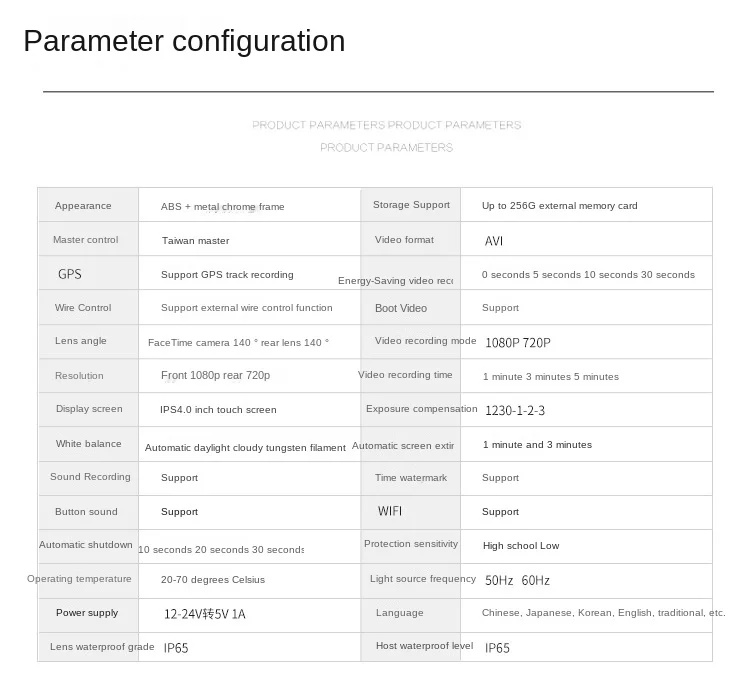
Task: Select the Front 1080p rear 720p resolution text
Action: tap(215, 376)
